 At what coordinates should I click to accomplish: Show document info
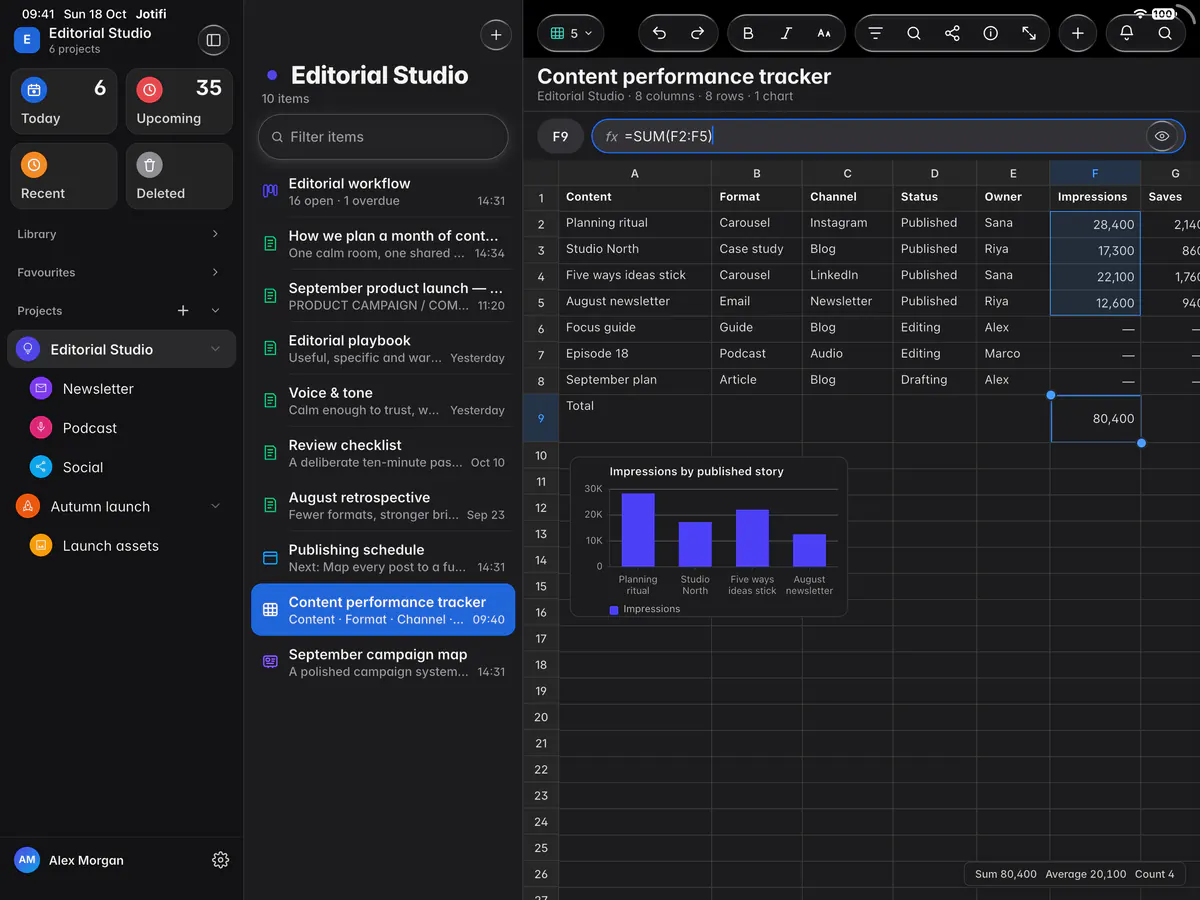pyautogui.click(x=990, y=33)
